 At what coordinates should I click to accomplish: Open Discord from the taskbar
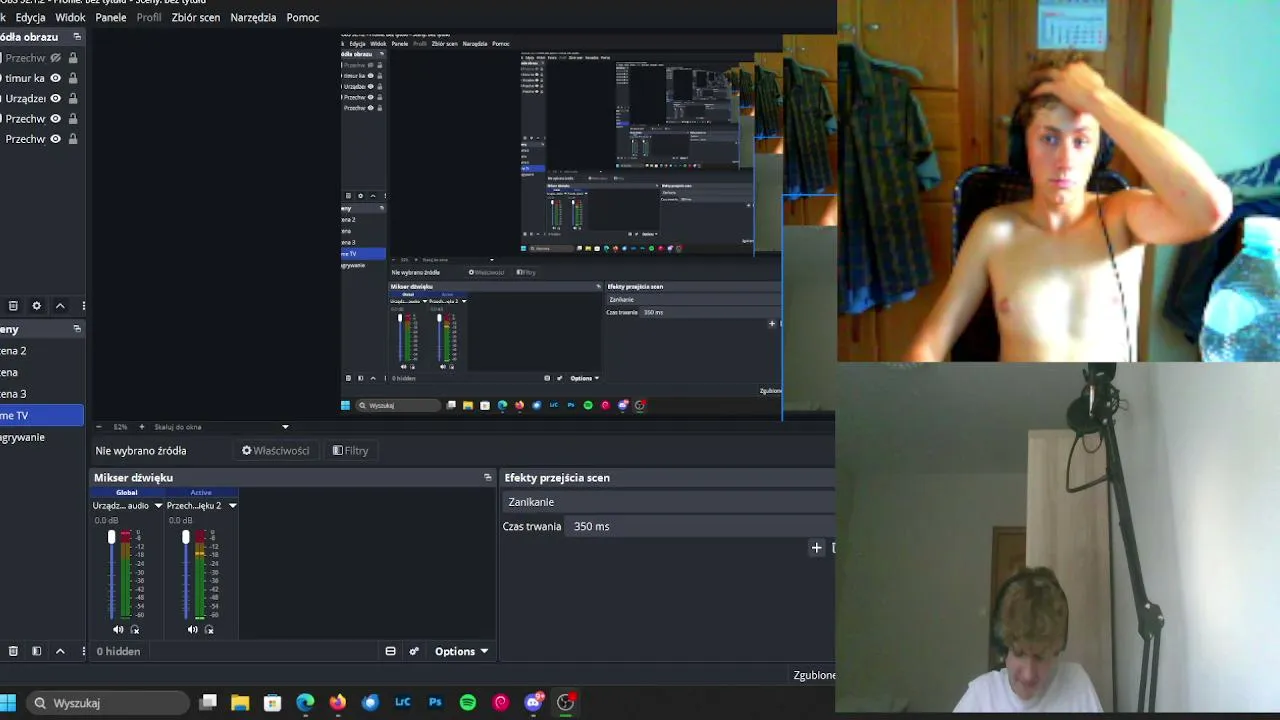pyautogui.click(x=533, y=702)
